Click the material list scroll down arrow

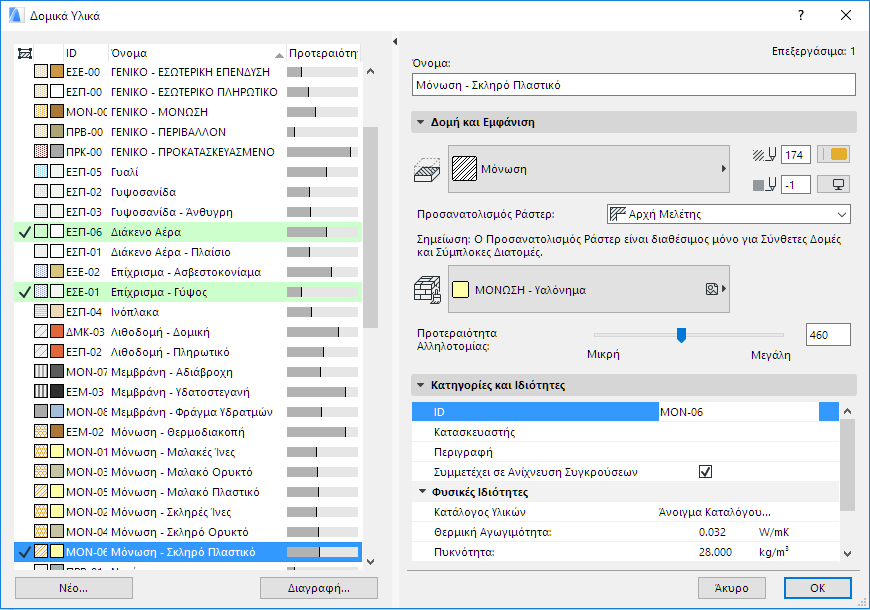[371, 561]
